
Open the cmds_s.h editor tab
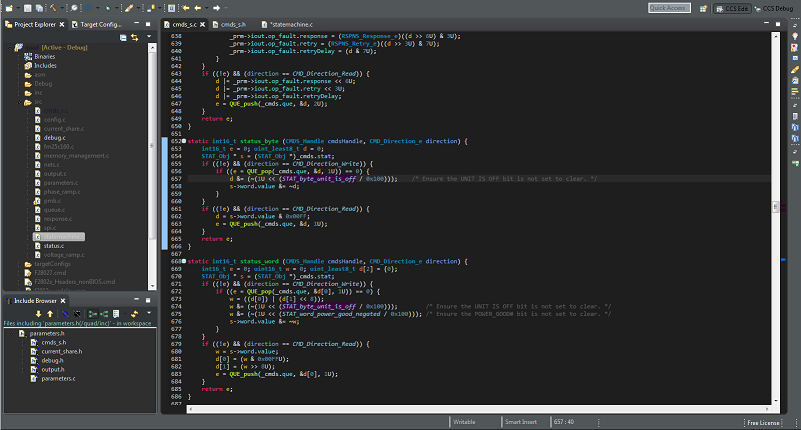[x=229, y=24]
